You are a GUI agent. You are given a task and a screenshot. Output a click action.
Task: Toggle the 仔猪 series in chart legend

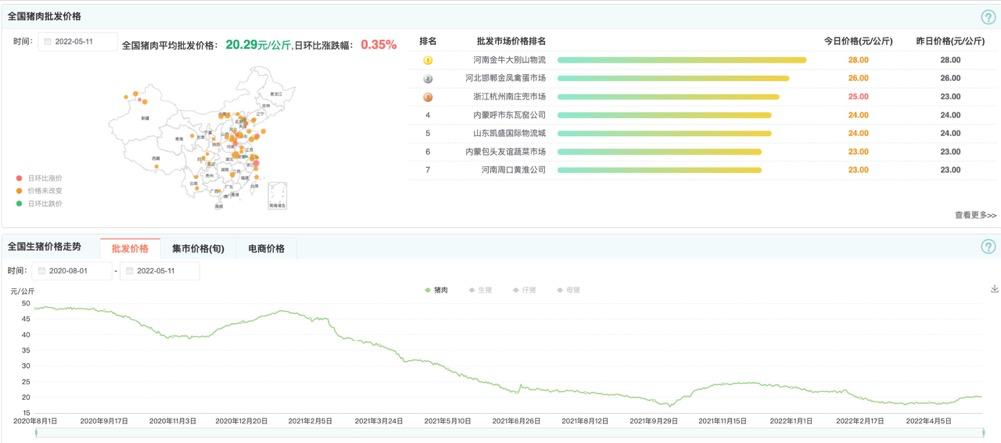pyautogui.click(x=524, y=290)
